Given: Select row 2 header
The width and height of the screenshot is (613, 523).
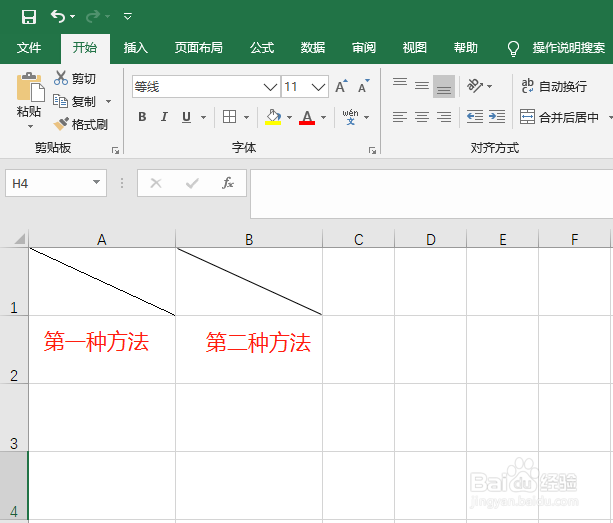Looking at the screenshot, I should pos(14,350).
